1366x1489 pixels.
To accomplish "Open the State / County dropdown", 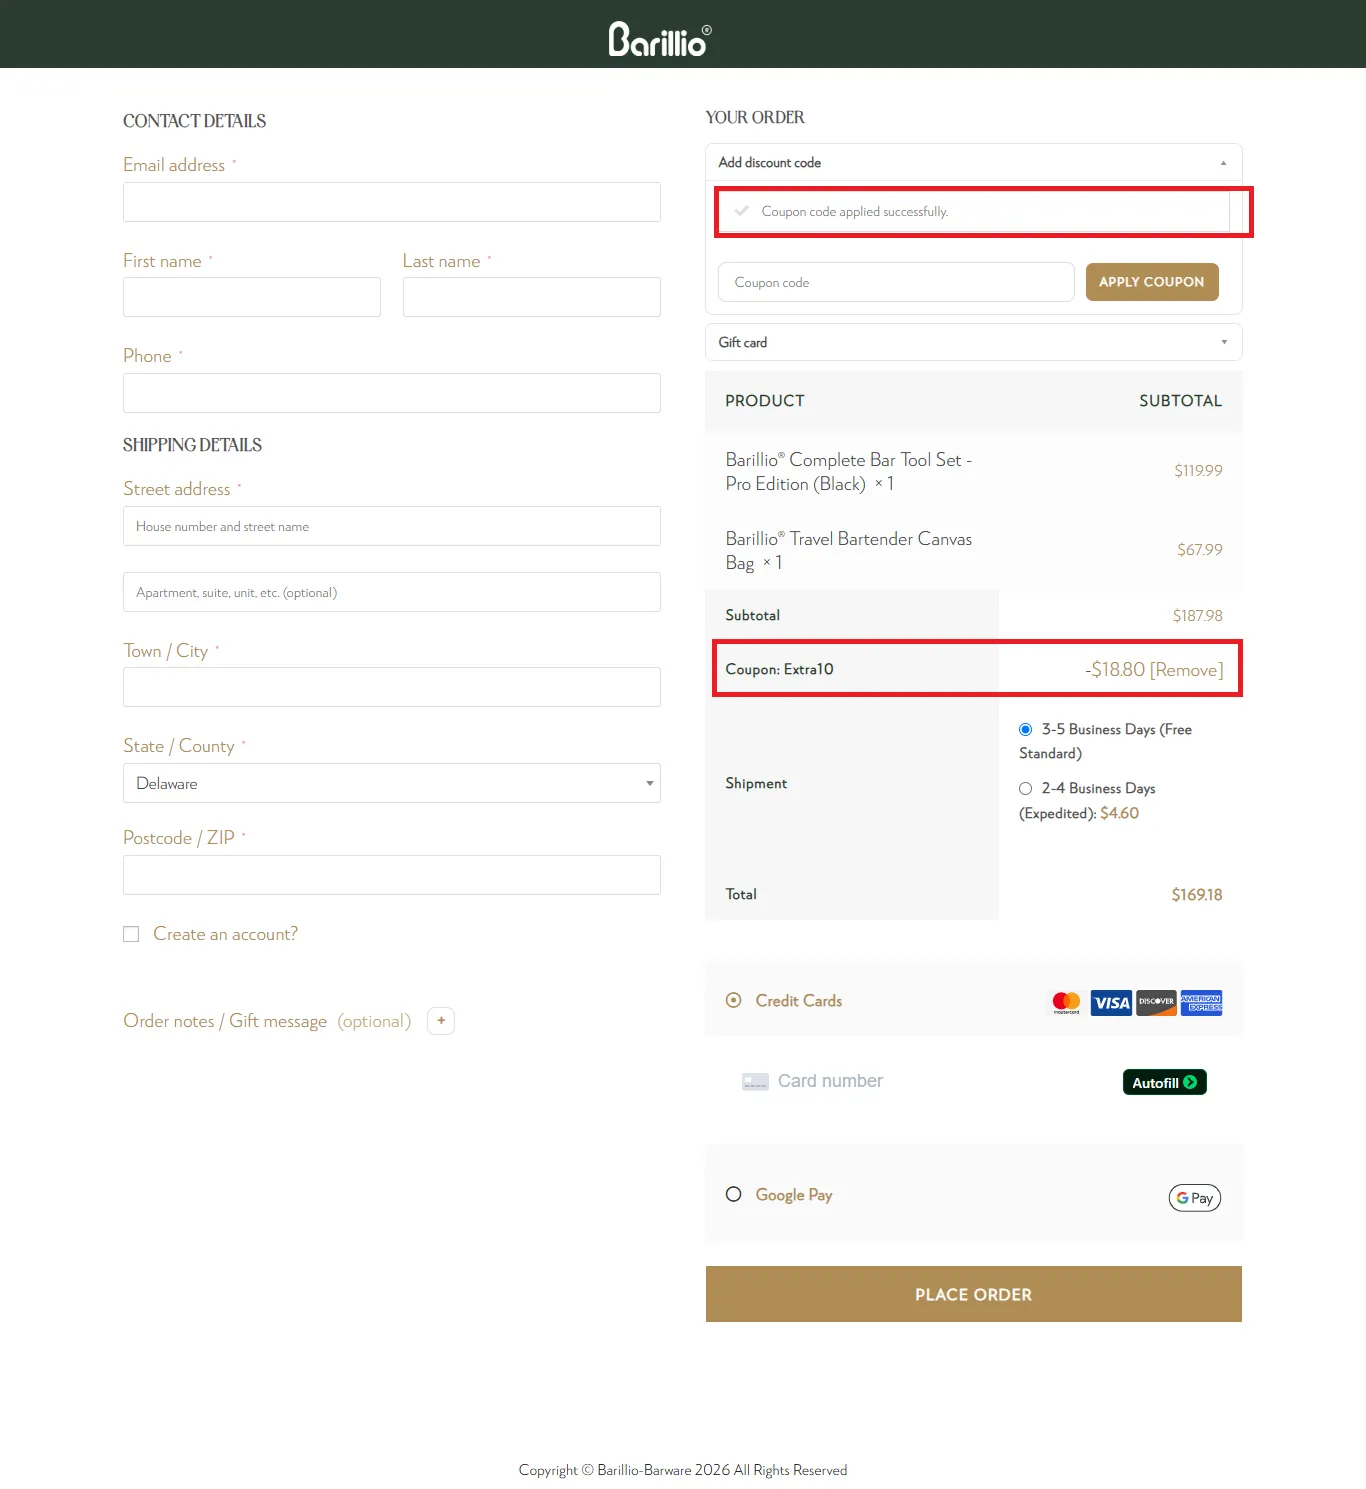I will 392,783.
